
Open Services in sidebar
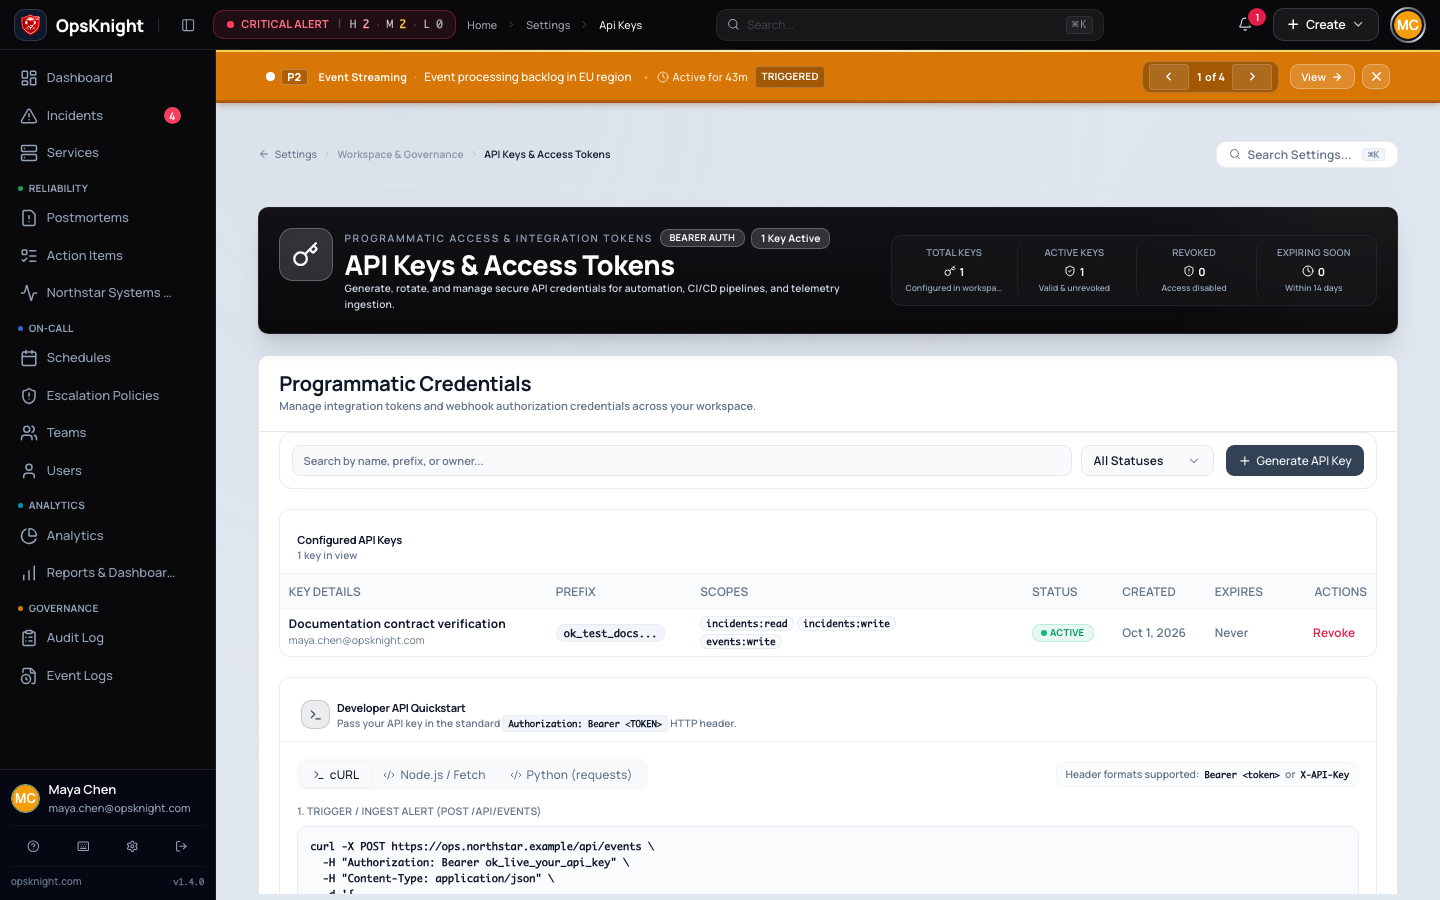pos(108,153)
